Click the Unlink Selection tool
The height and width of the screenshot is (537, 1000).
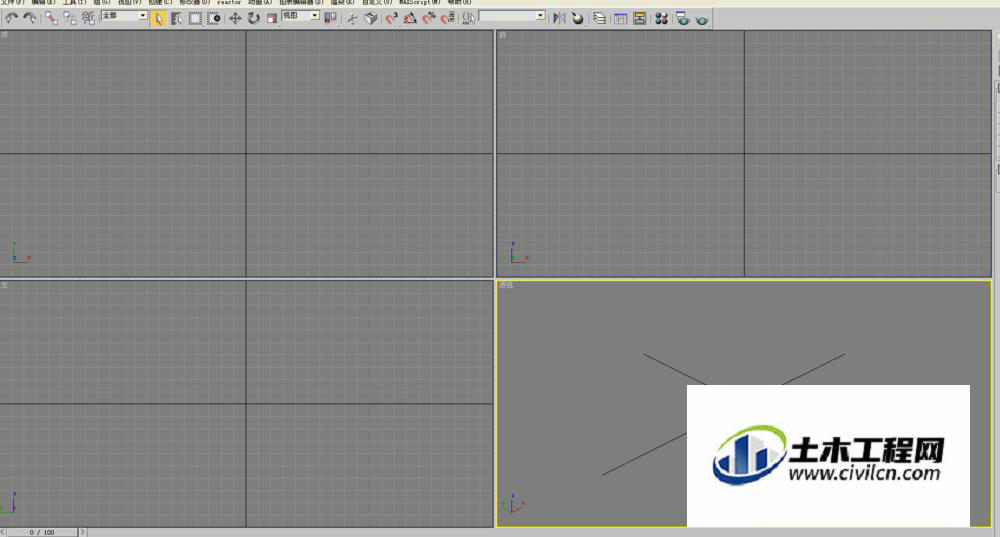[x=70, y=18]
